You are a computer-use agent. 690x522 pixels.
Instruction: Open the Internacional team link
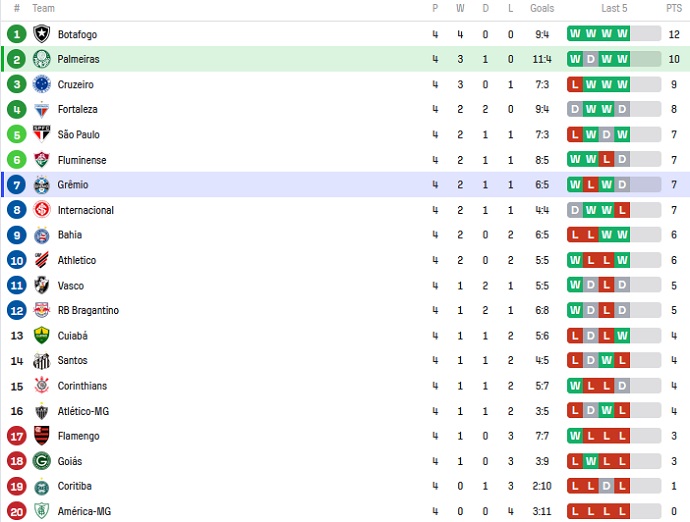click(x=85, y=210)
